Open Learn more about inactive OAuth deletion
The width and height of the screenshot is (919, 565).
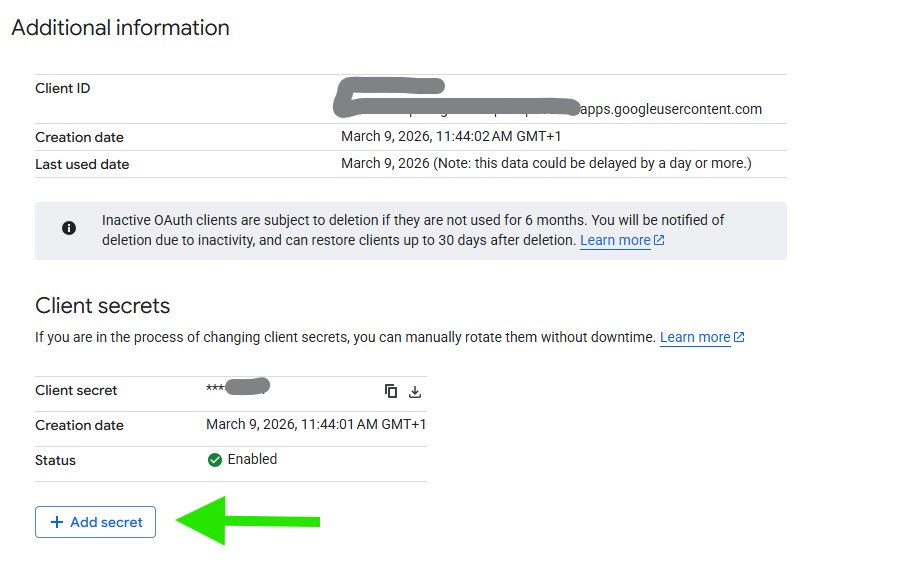615,240
